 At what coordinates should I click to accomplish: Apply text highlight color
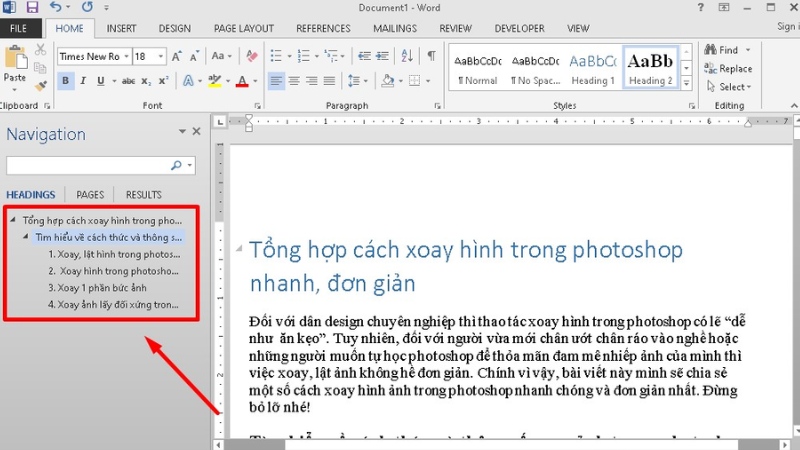(x=215, y=81)
